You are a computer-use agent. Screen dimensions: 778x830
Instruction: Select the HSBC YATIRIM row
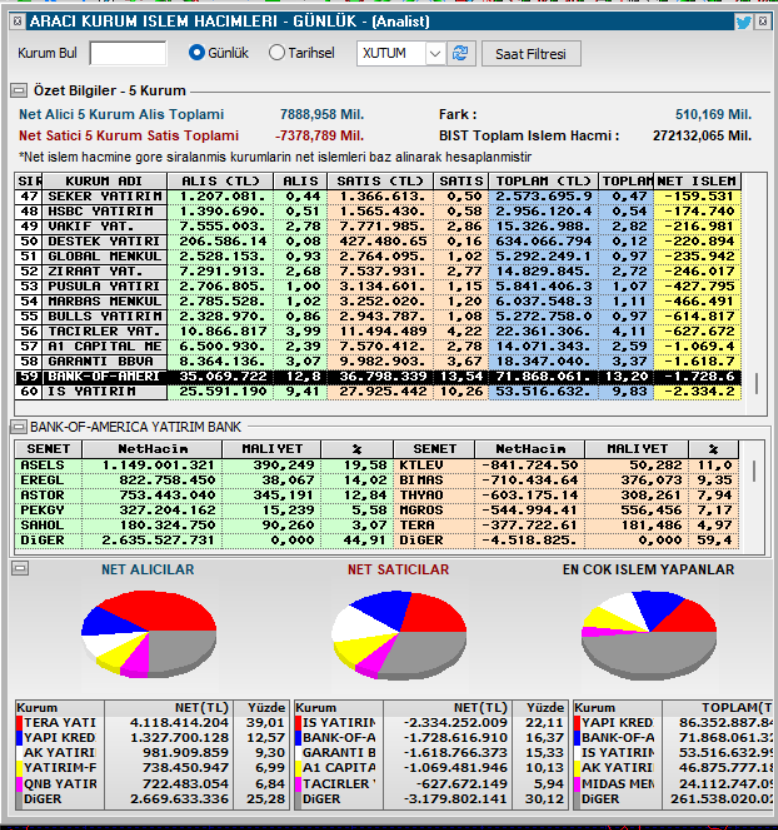point(378,211)
